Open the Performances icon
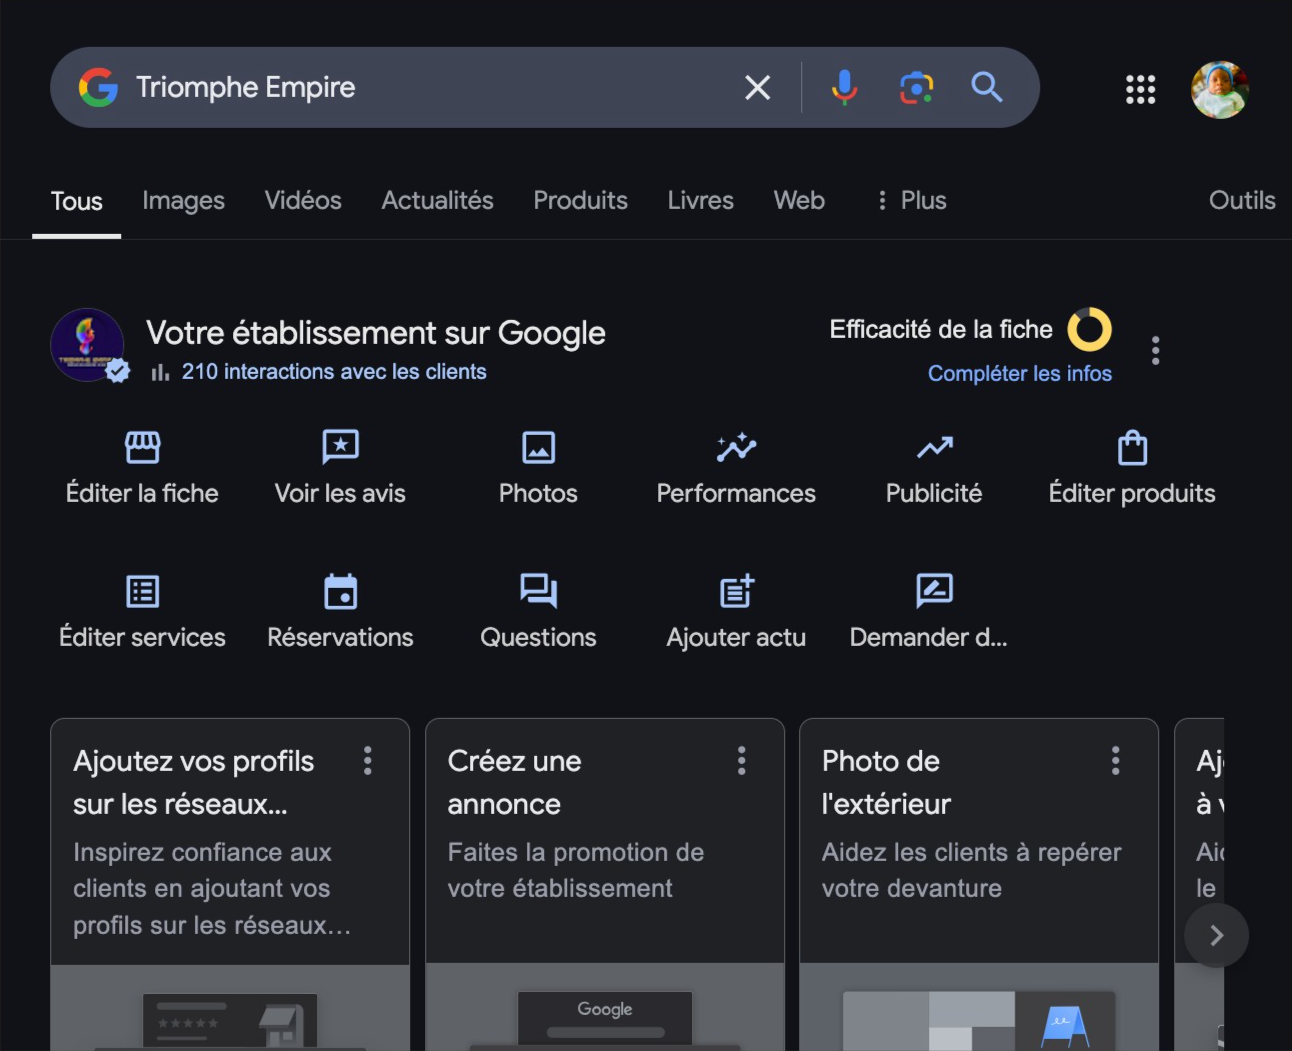The height and width of the screenshot is (1051, 1292). tap(736, 447)
